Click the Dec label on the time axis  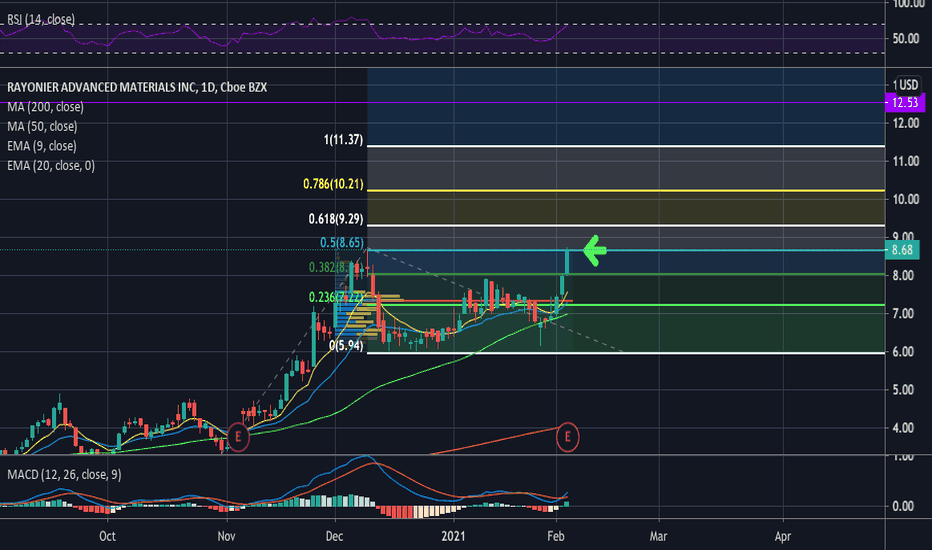click(334, 536)
